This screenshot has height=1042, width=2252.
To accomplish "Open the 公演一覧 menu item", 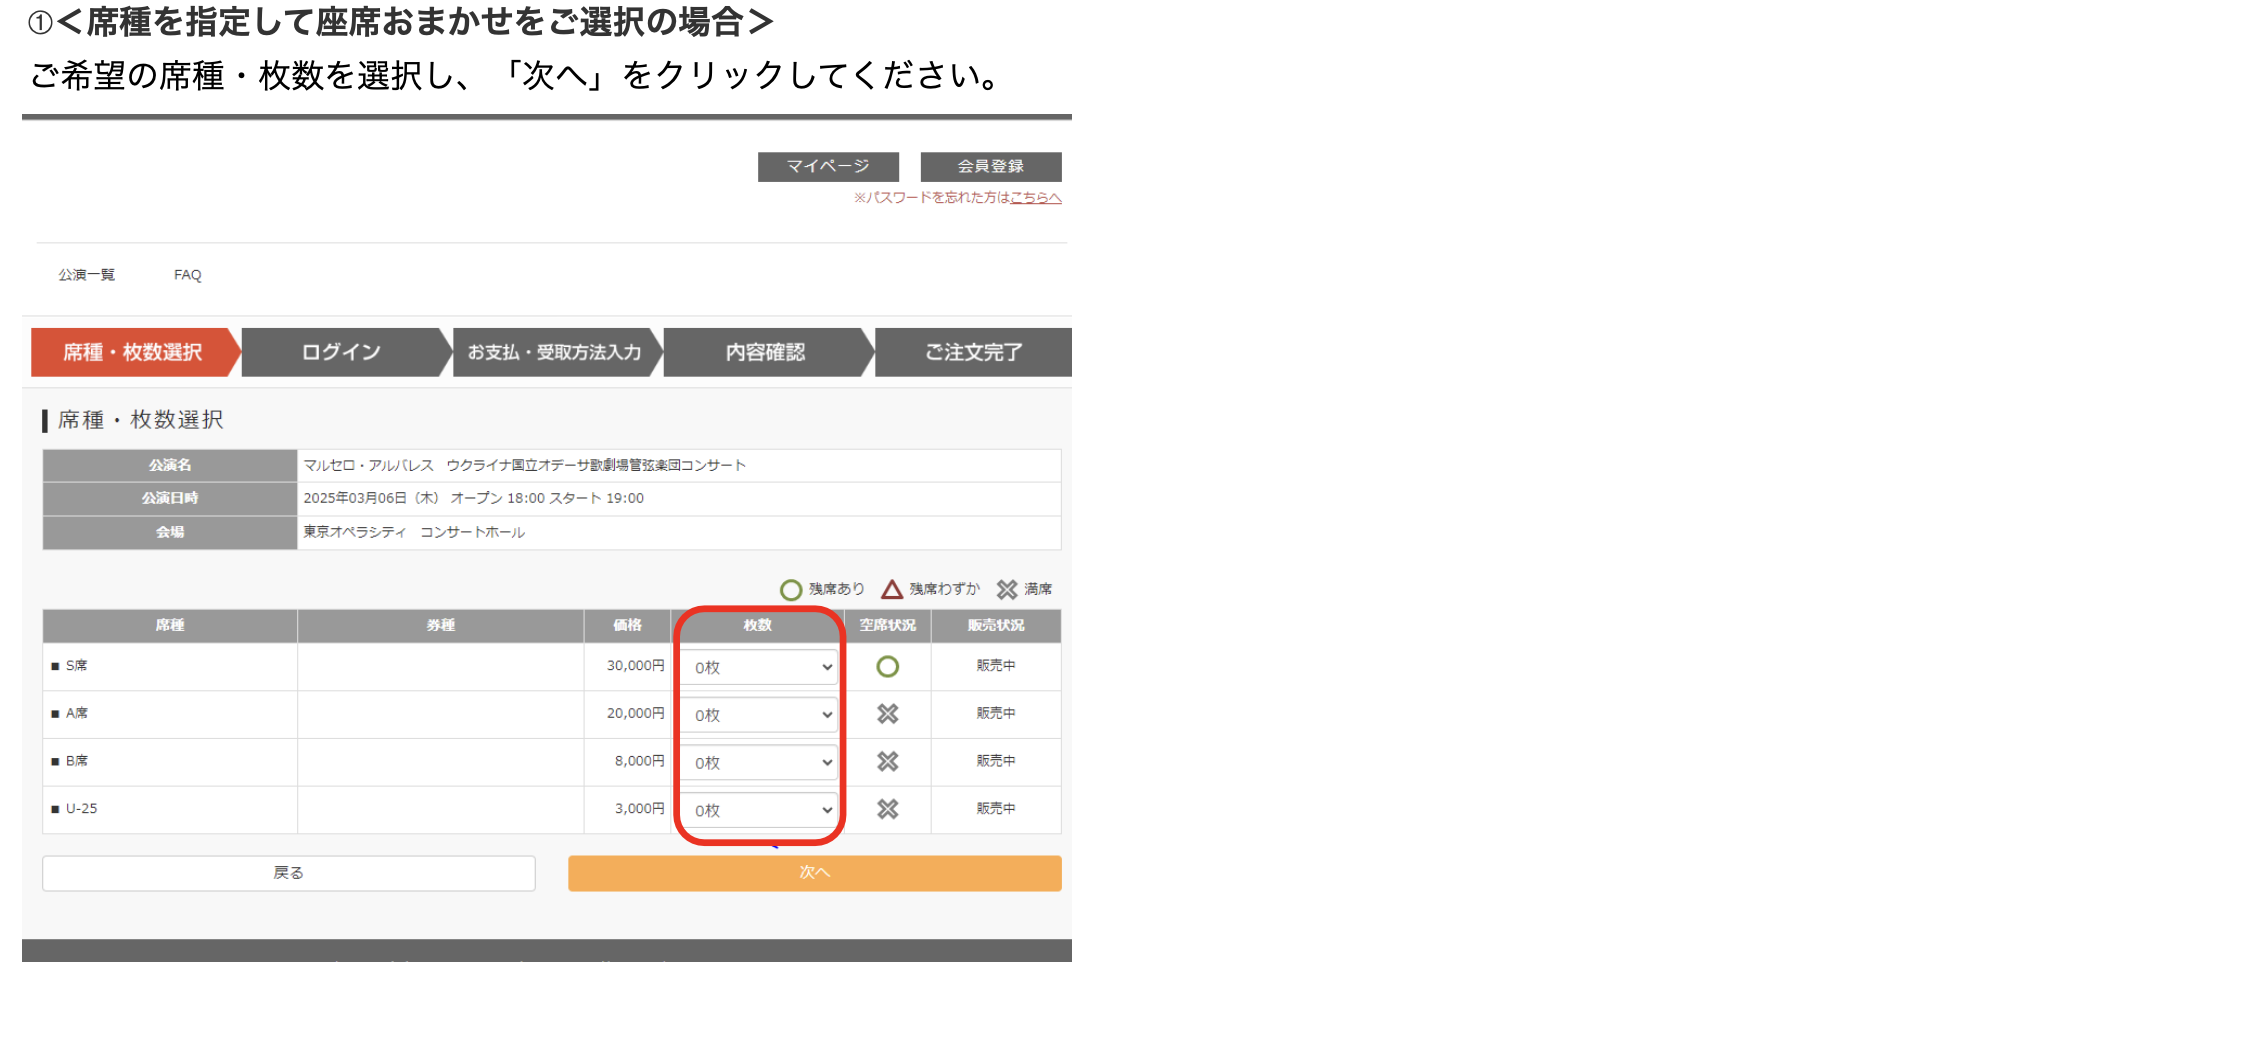I will [x=86, y=275].
